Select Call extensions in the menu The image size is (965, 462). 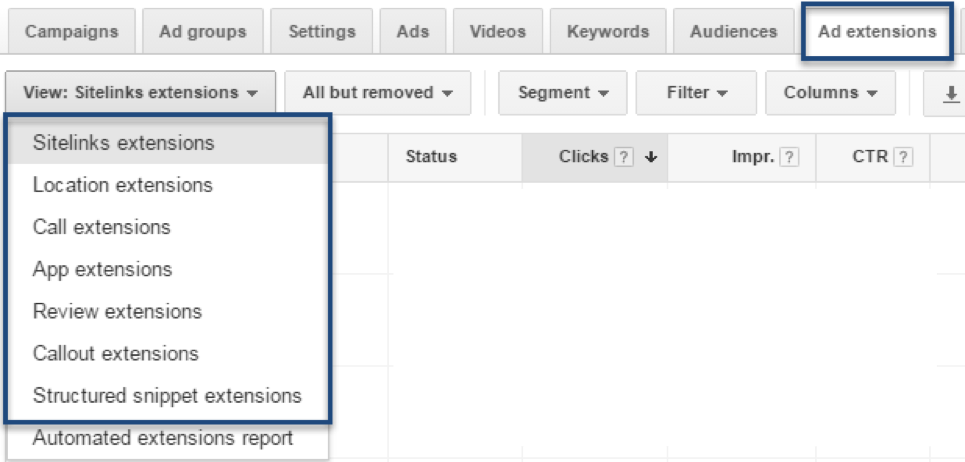(101, 227)
